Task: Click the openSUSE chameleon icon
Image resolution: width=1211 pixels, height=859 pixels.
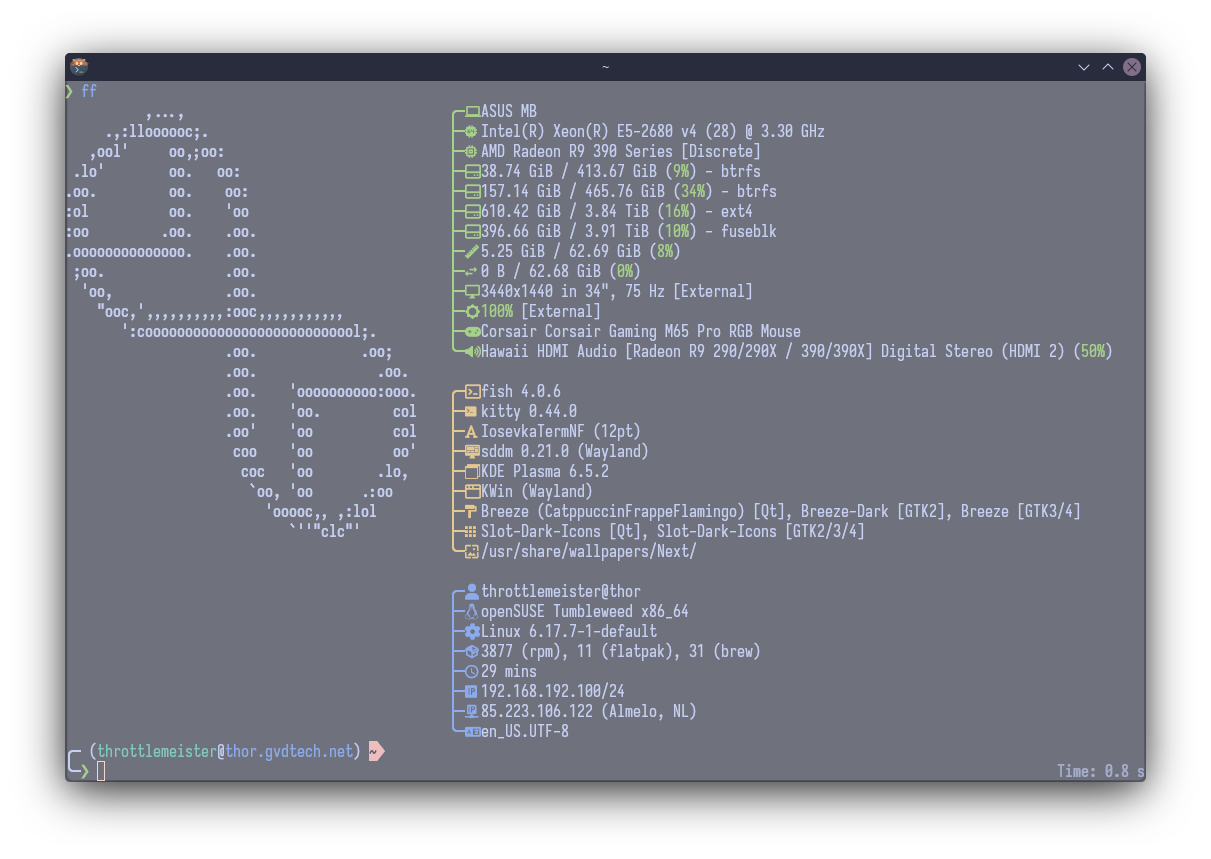Action: [x=469, y=611]
